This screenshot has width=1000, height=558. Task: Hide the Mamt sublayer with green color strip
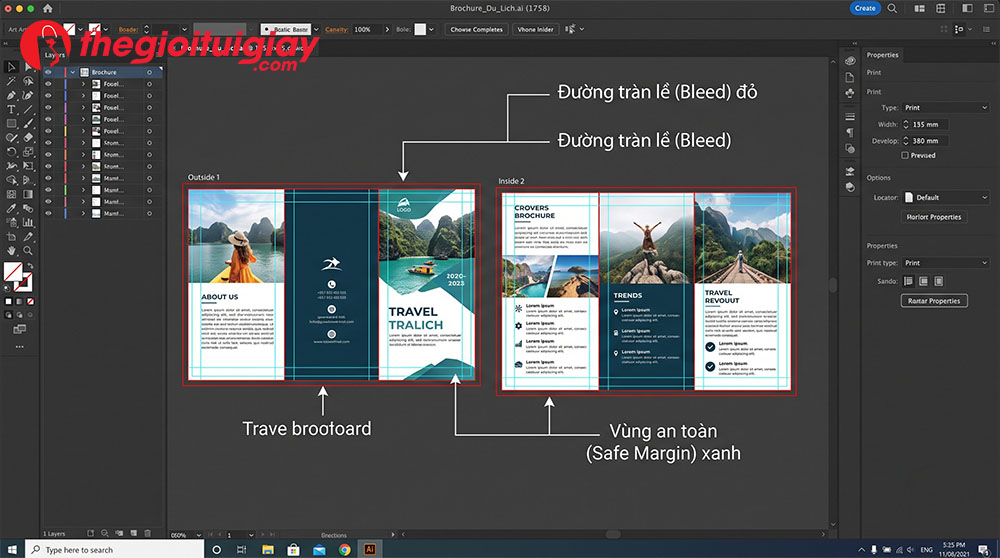tap(48, 190)
